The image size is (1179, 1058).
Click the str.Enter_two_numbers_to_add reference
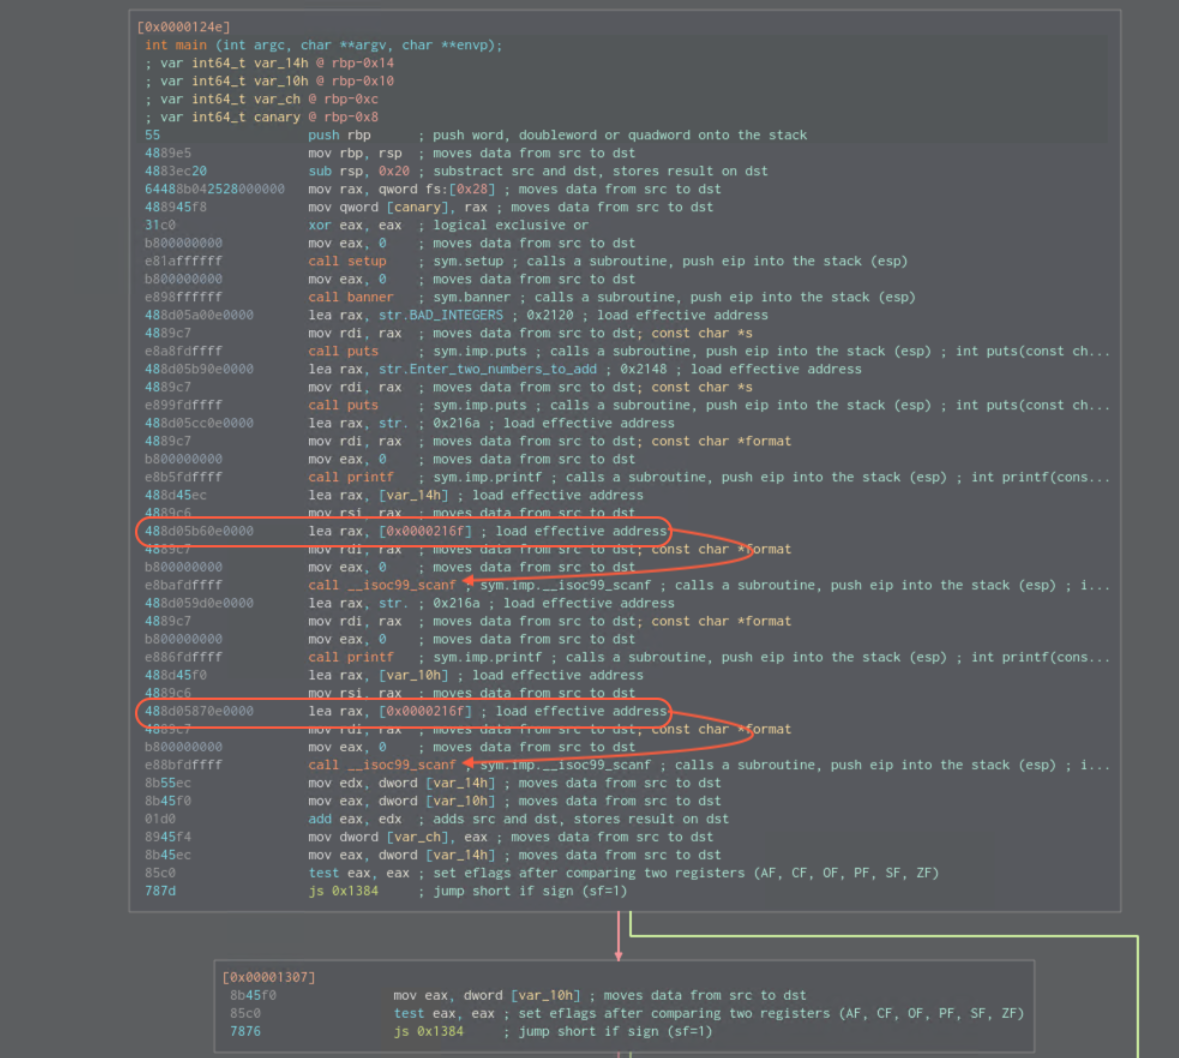(x=487, y=369)
